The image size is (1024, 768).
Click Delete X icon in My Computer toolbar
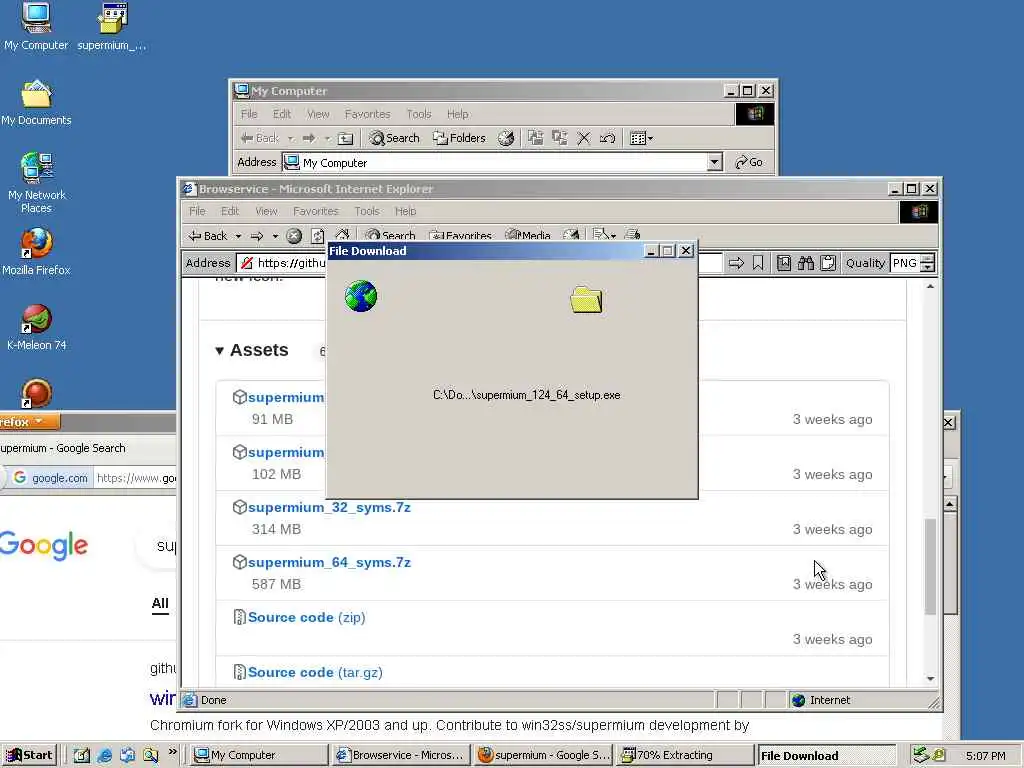[x=584, y=138]
